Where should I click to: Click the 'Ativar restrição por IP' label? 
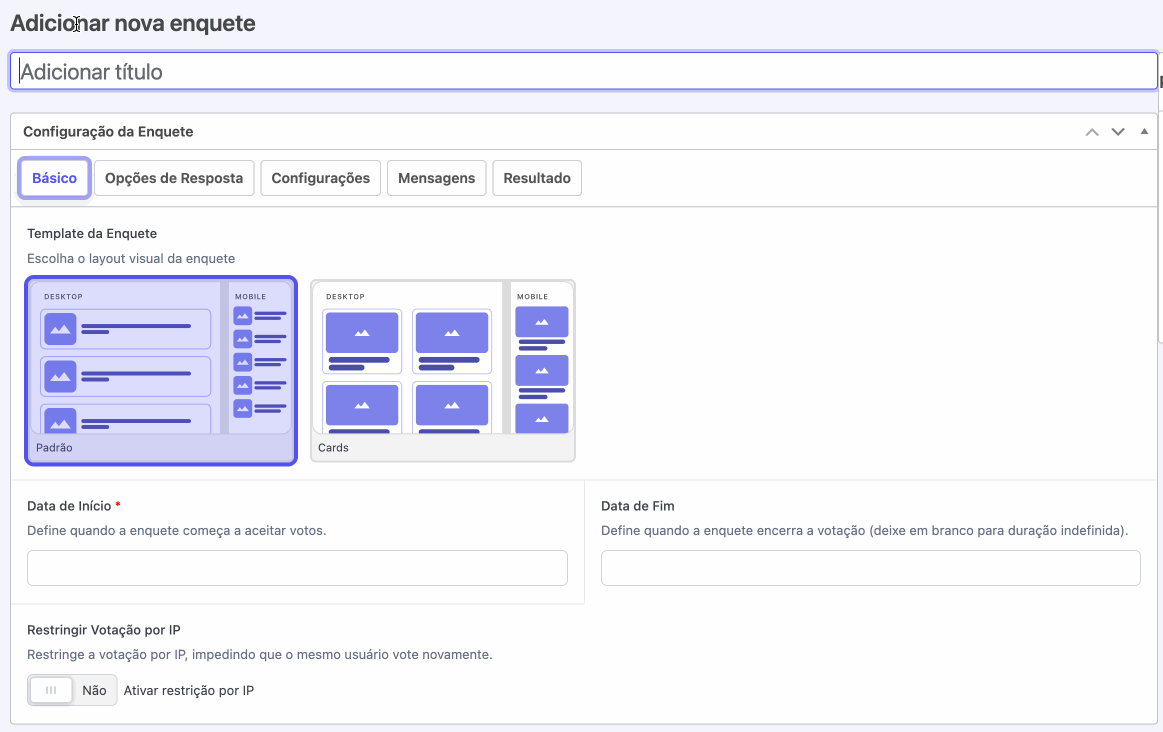pyautogui.click(x=188, y=690)
